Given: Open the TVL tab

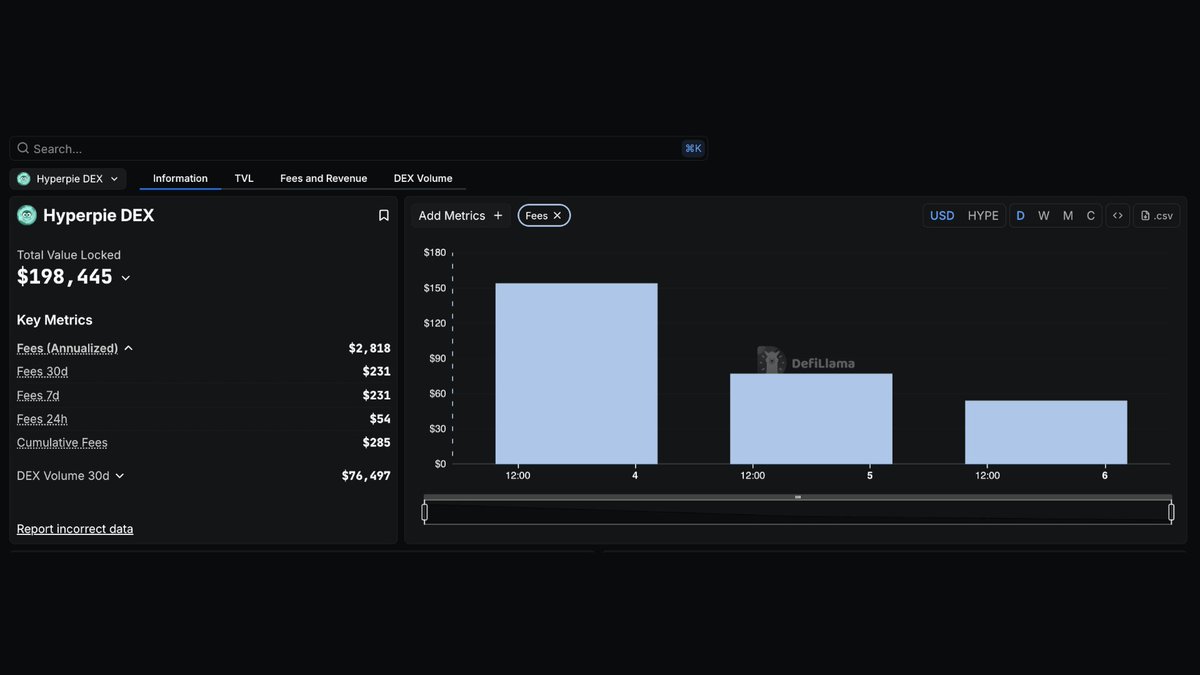Looking at the screenshot, I should tap(244, 178).
